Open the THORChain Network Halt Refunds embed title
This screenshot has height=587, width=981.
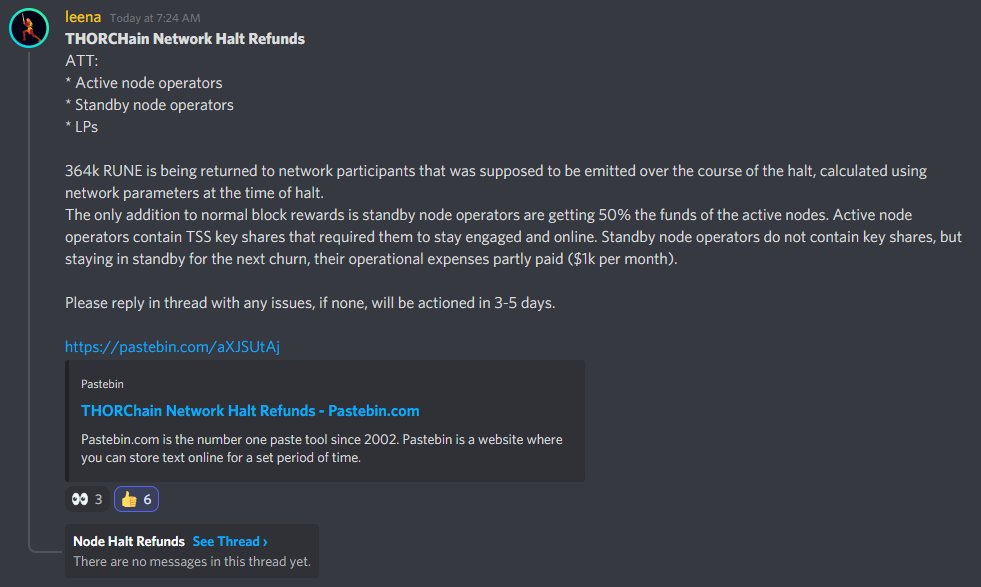tap(250, 411)
